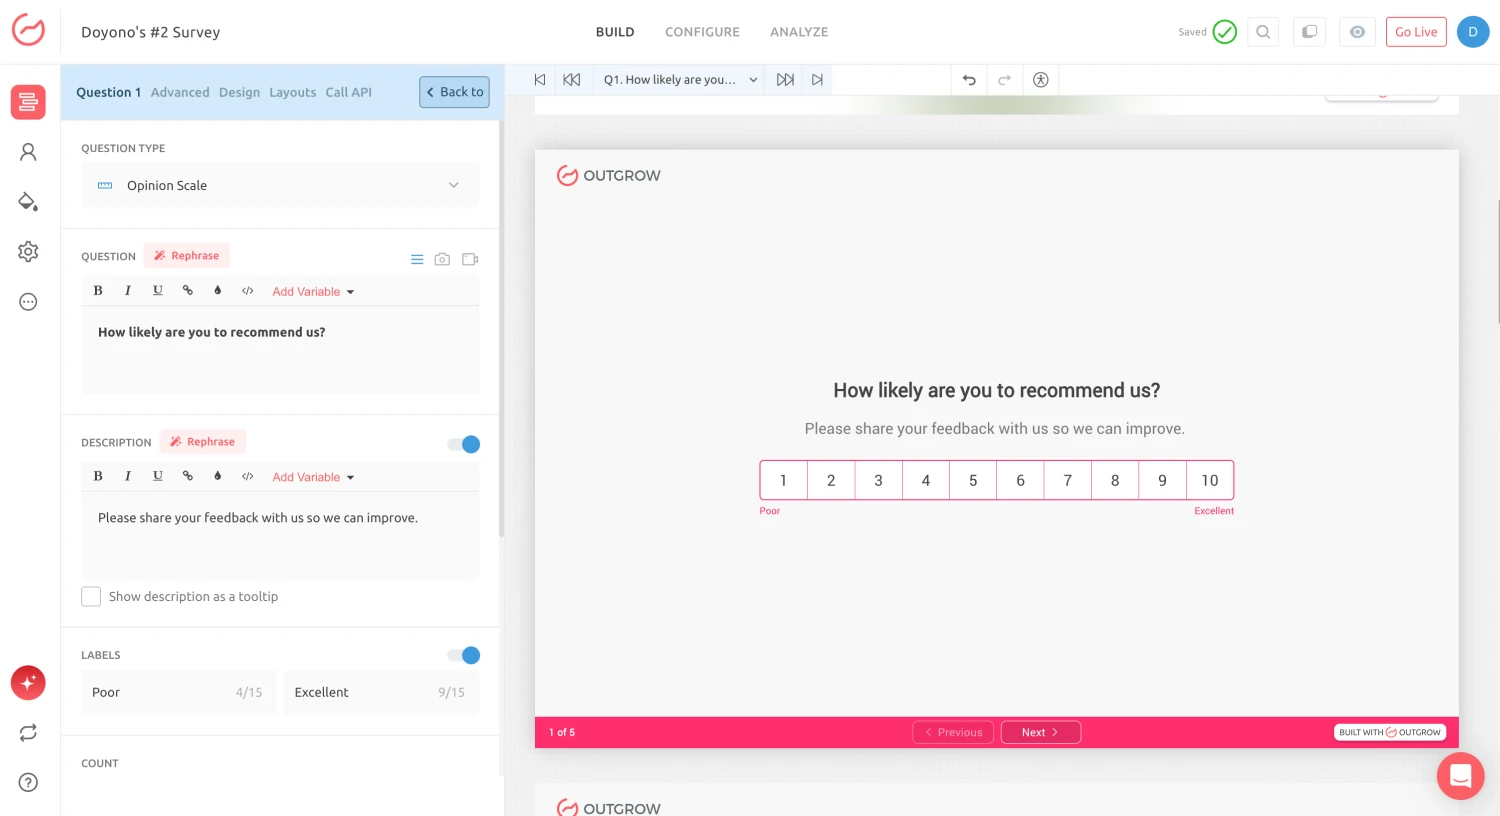Check Show description as a tooltip

[x=91, y=597]
